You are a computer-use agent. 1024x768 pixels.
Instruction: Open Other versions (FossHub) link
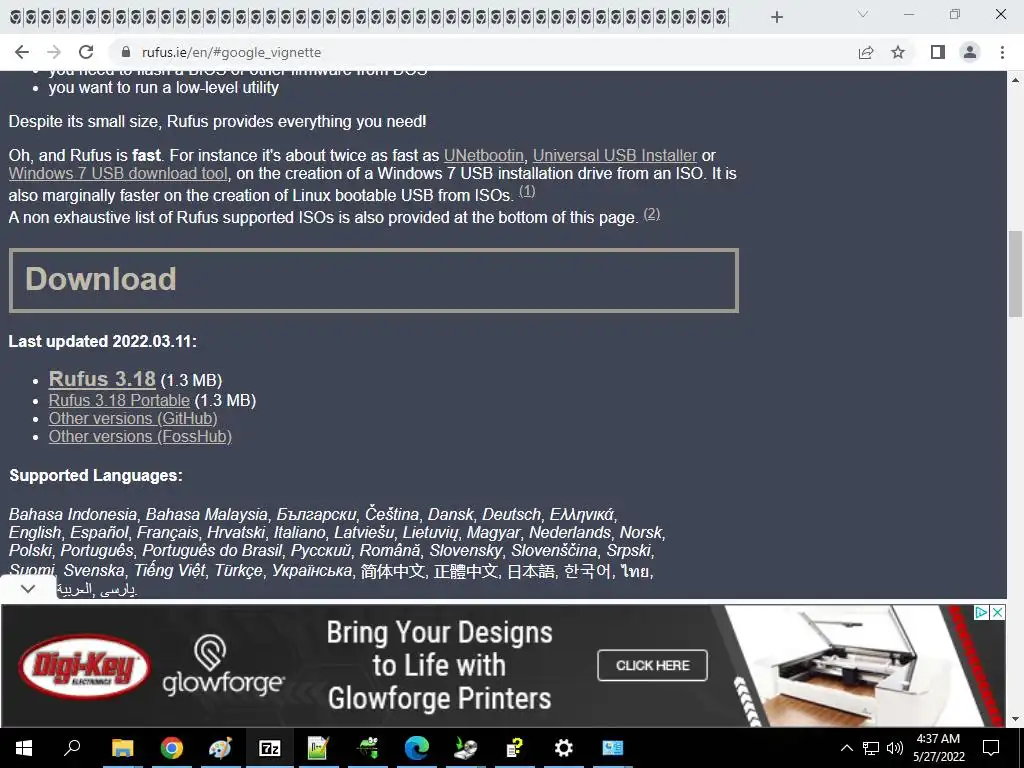[x=140, y=437]
